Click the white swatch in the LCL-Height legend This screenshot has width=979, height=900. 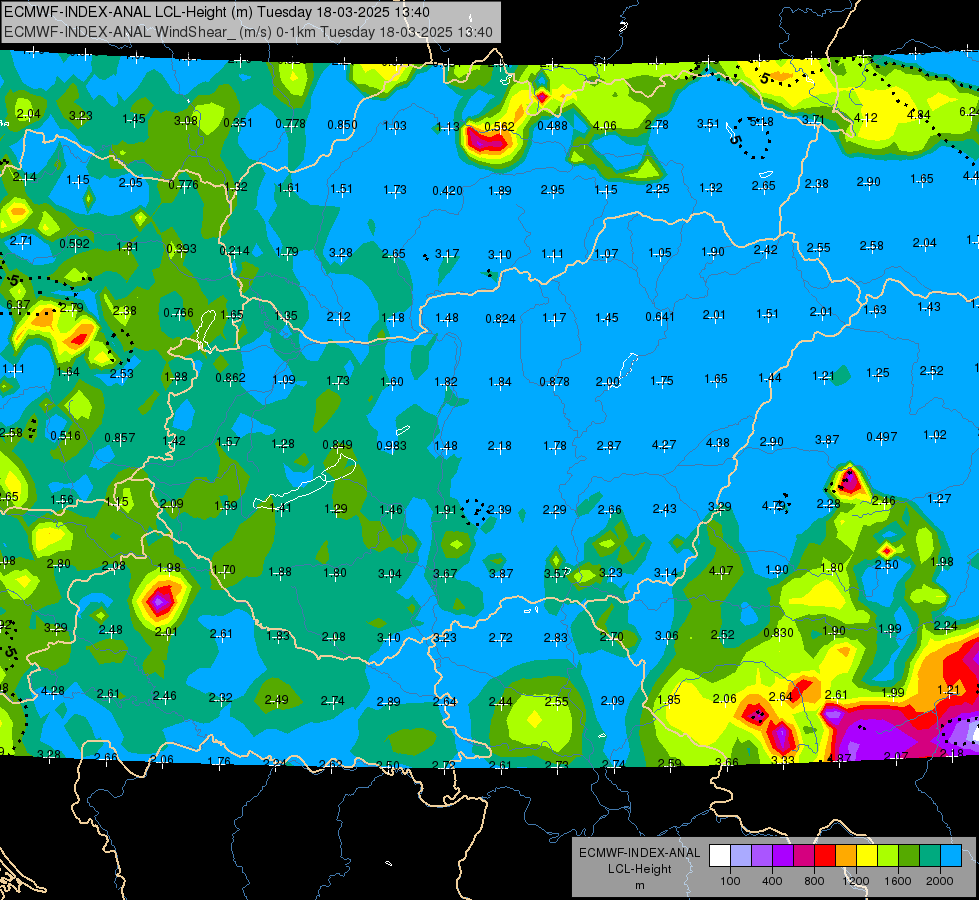[x=720, y=855]
